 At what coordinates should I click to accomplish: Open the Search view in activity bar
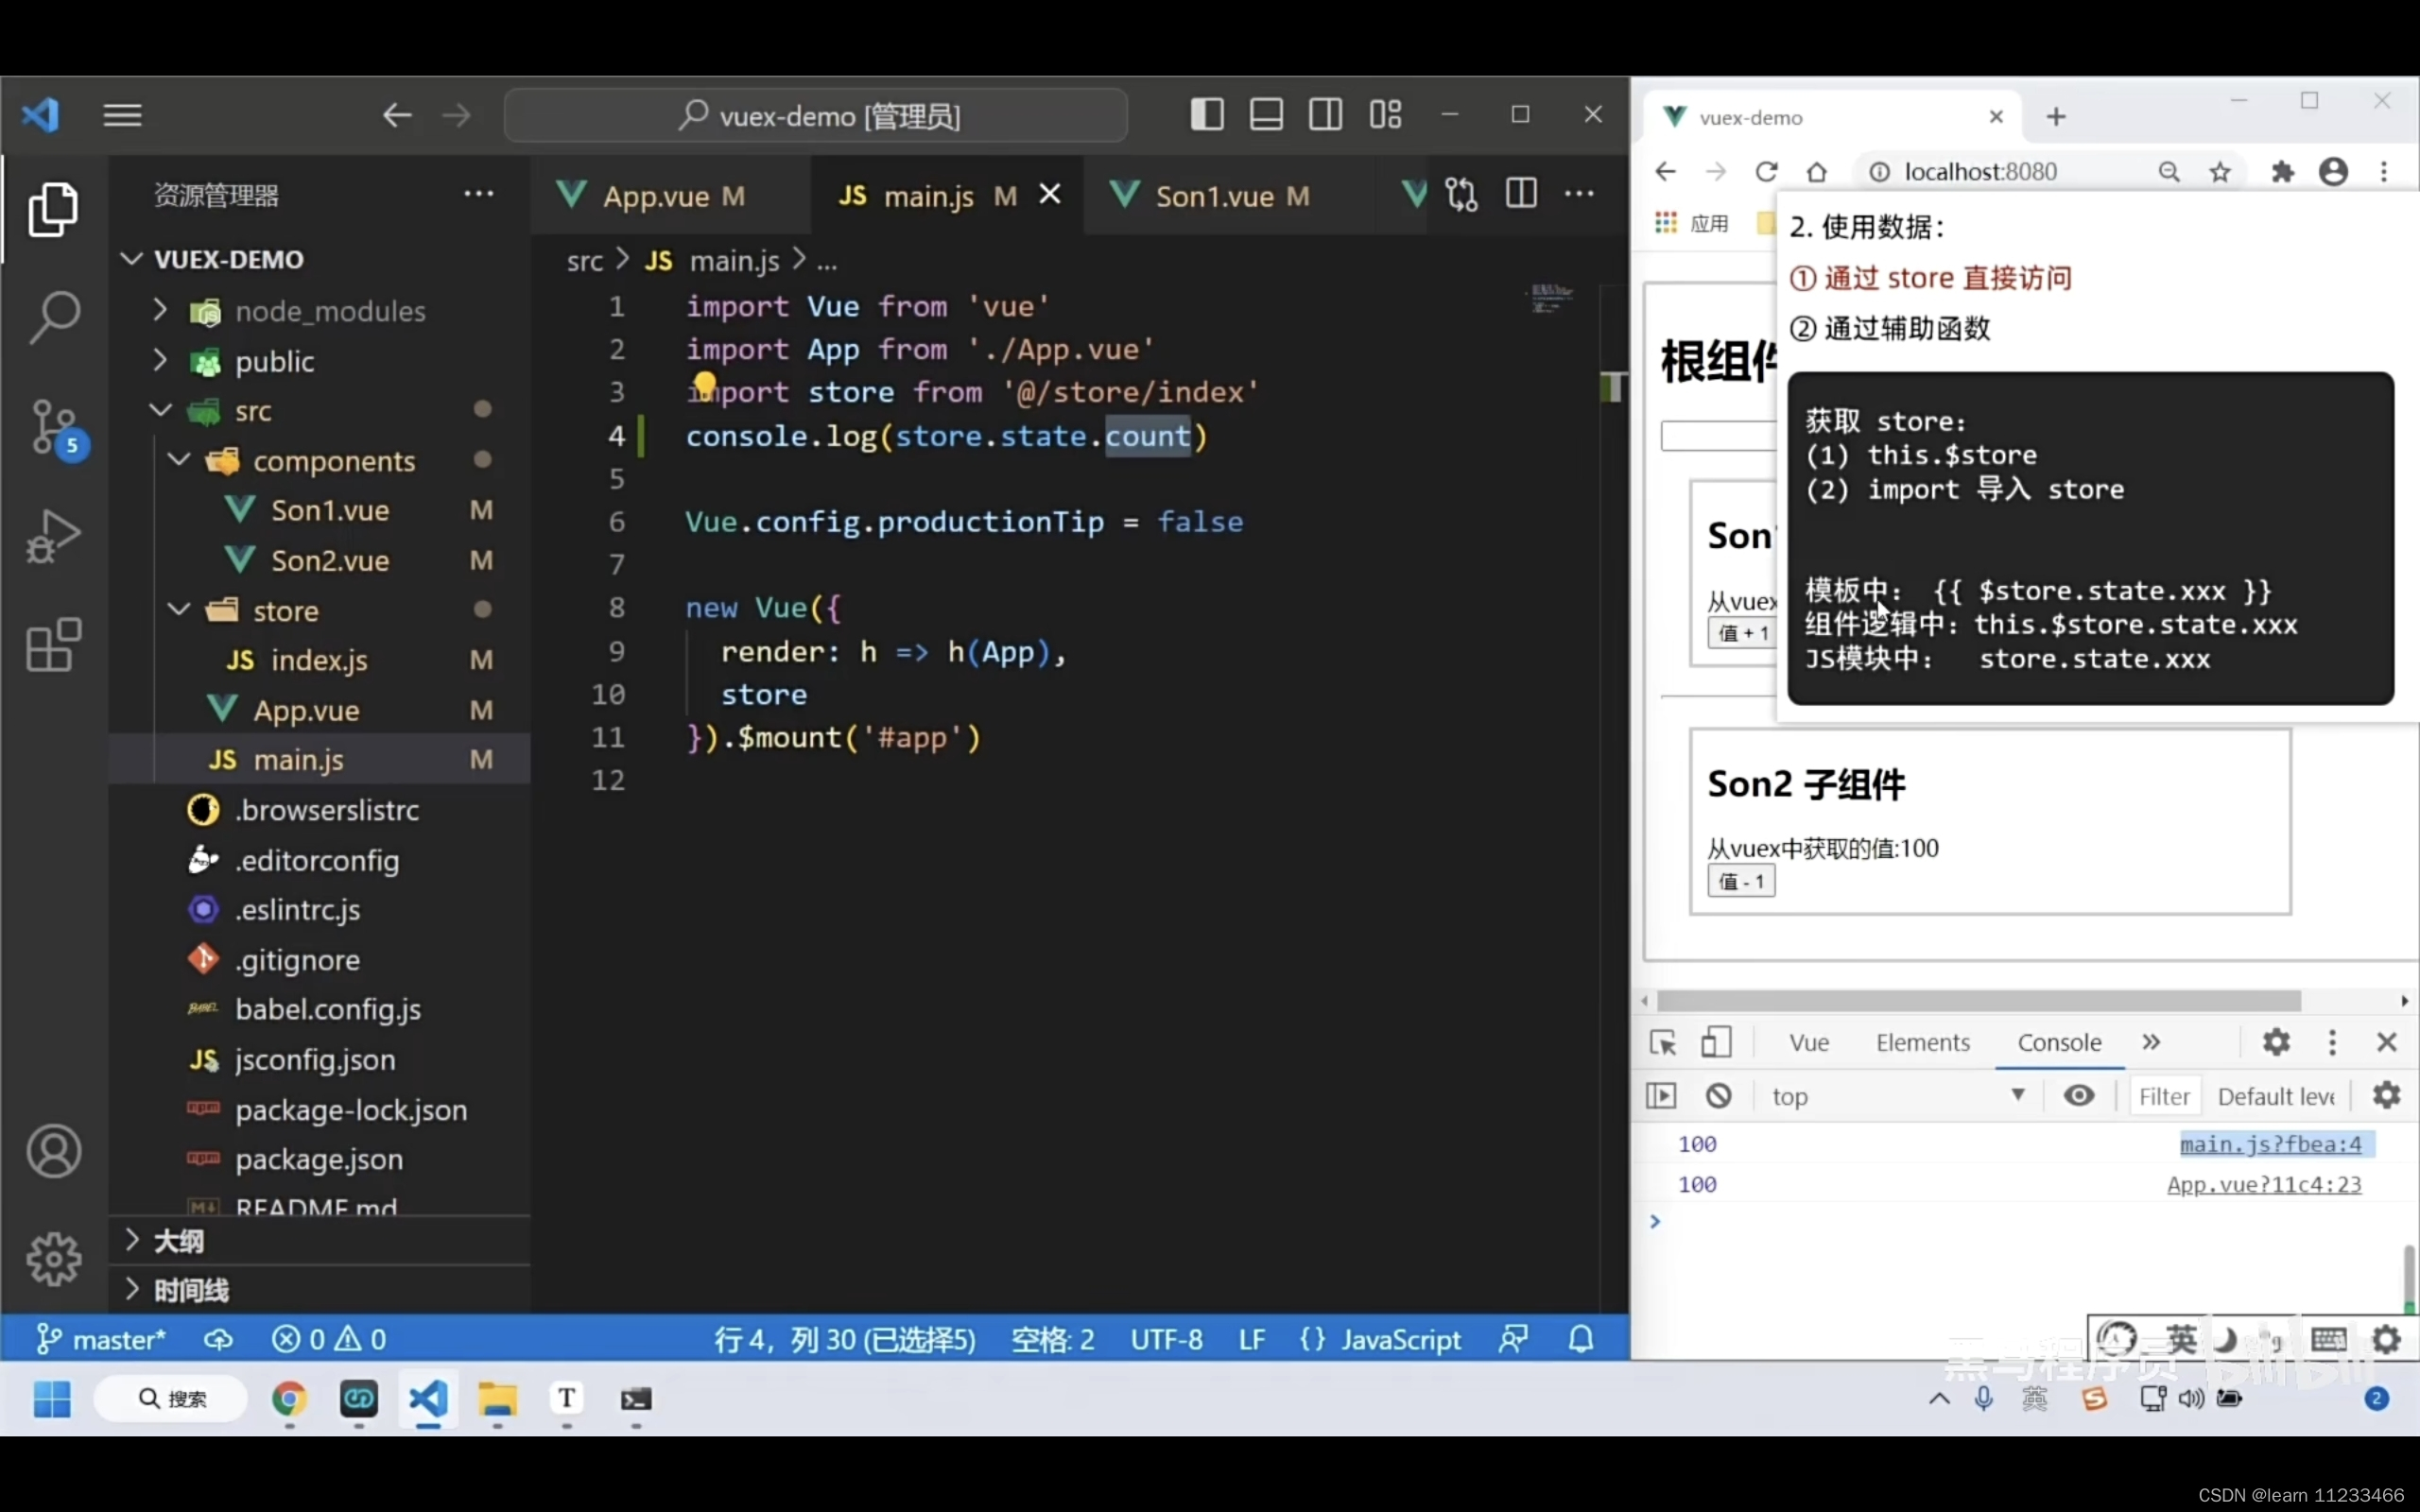click(x=54, y=317)
